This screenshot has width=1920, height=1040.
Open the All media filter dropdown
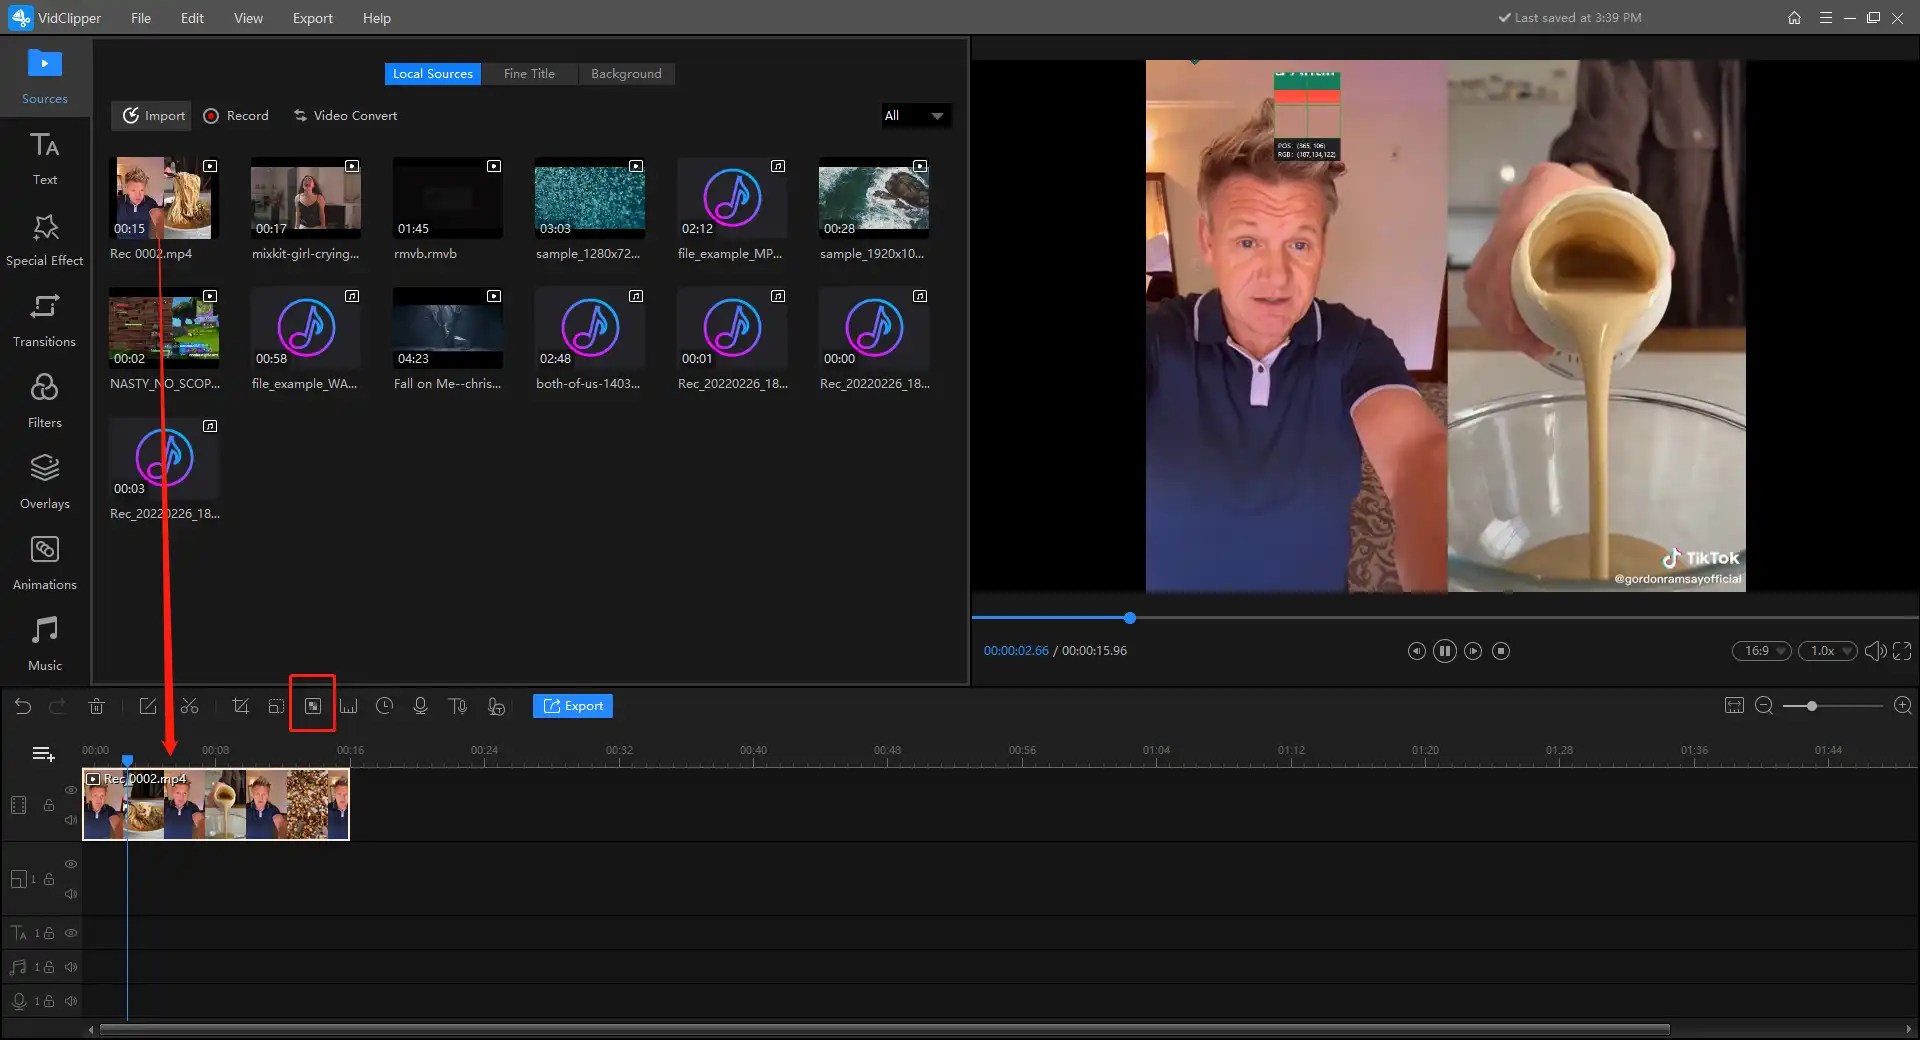click(x=913, y=116)
